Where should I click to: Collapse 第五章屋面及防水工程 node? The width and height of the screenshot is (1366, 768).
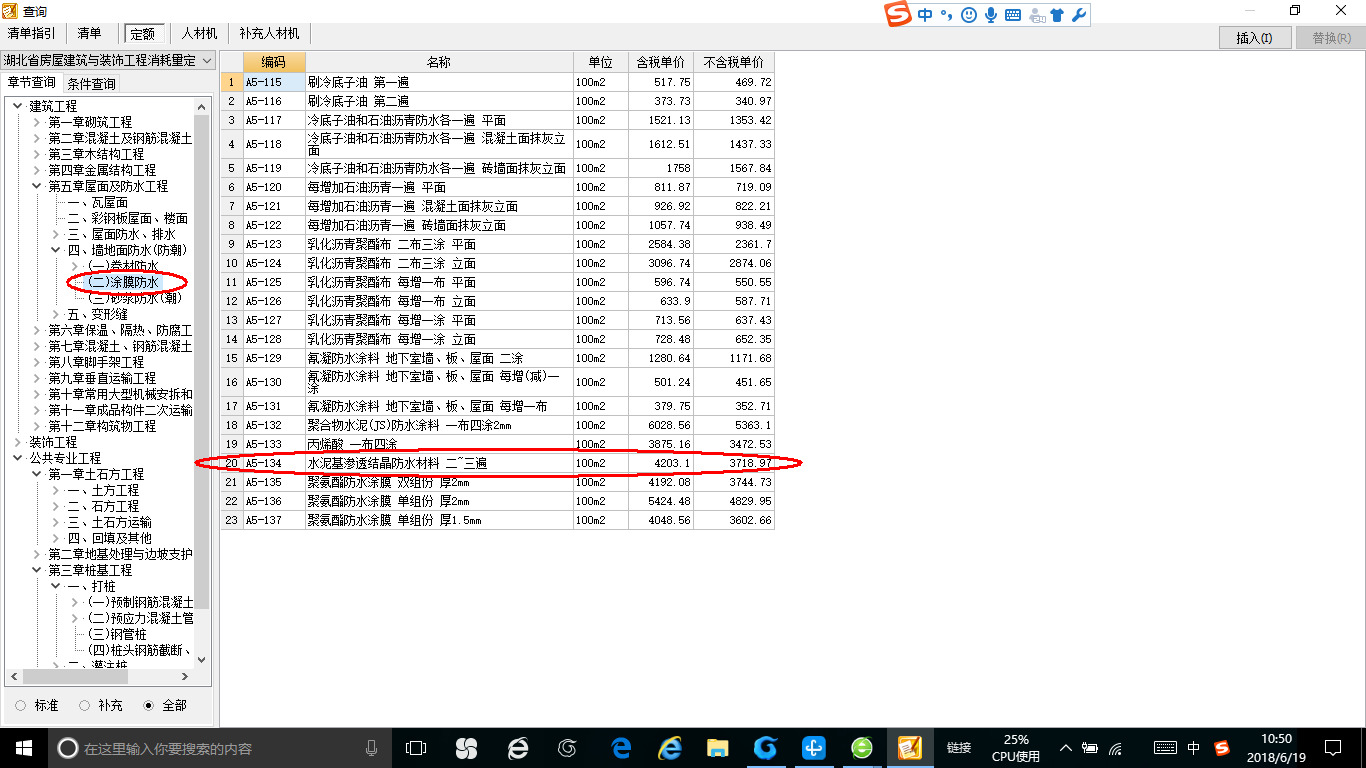(37, 186)
